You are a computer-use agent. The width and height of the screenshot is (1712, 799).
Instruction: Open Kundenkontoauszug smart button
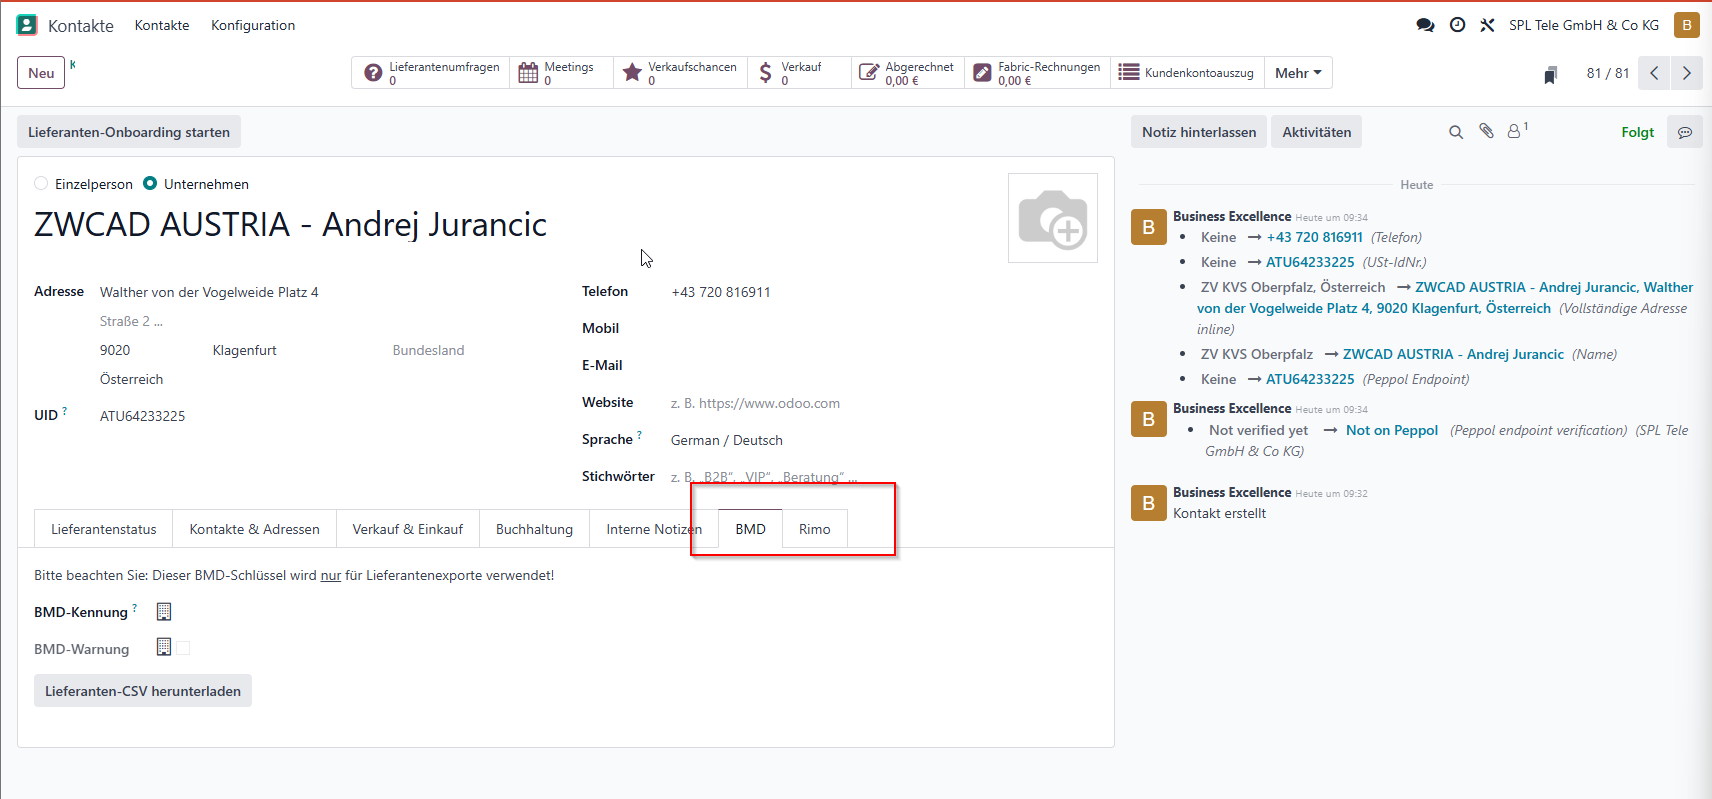[1186, 73]
